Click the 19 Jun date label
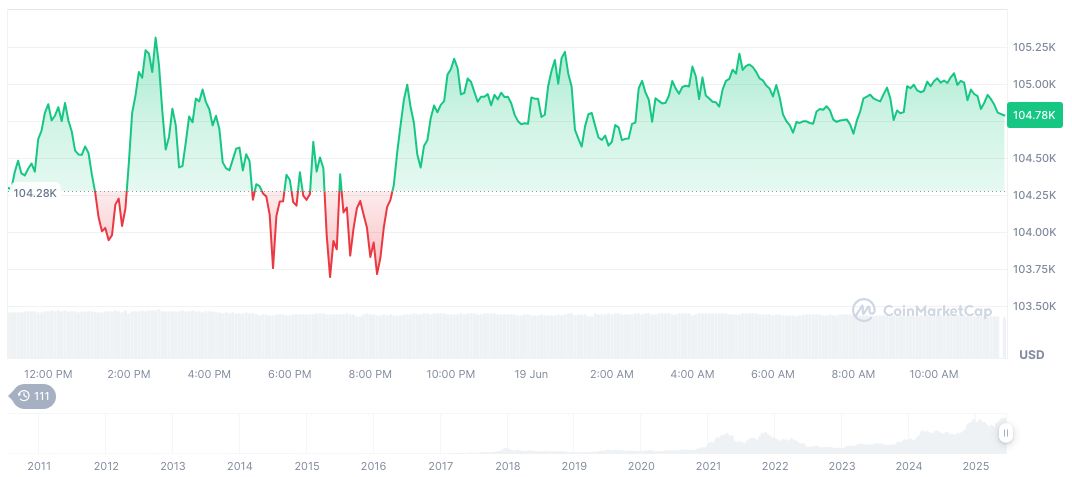This screenshot has width=1072, height=477. click(531, 374)
